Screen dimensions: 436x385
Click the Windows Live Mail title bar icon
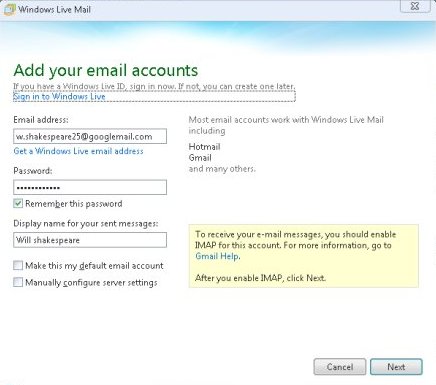coord(9,9)
